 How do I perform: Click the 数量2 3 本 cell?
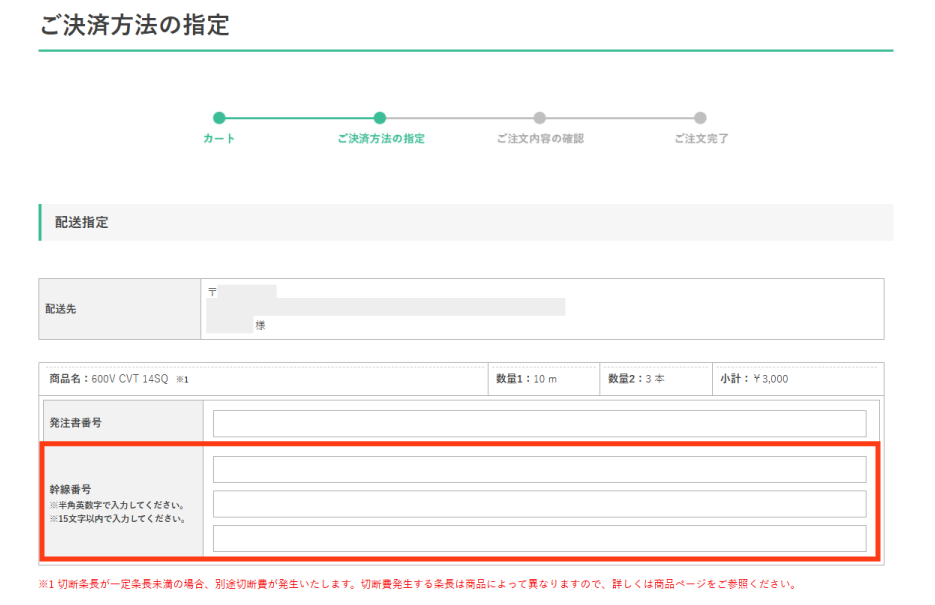point(636,380)
